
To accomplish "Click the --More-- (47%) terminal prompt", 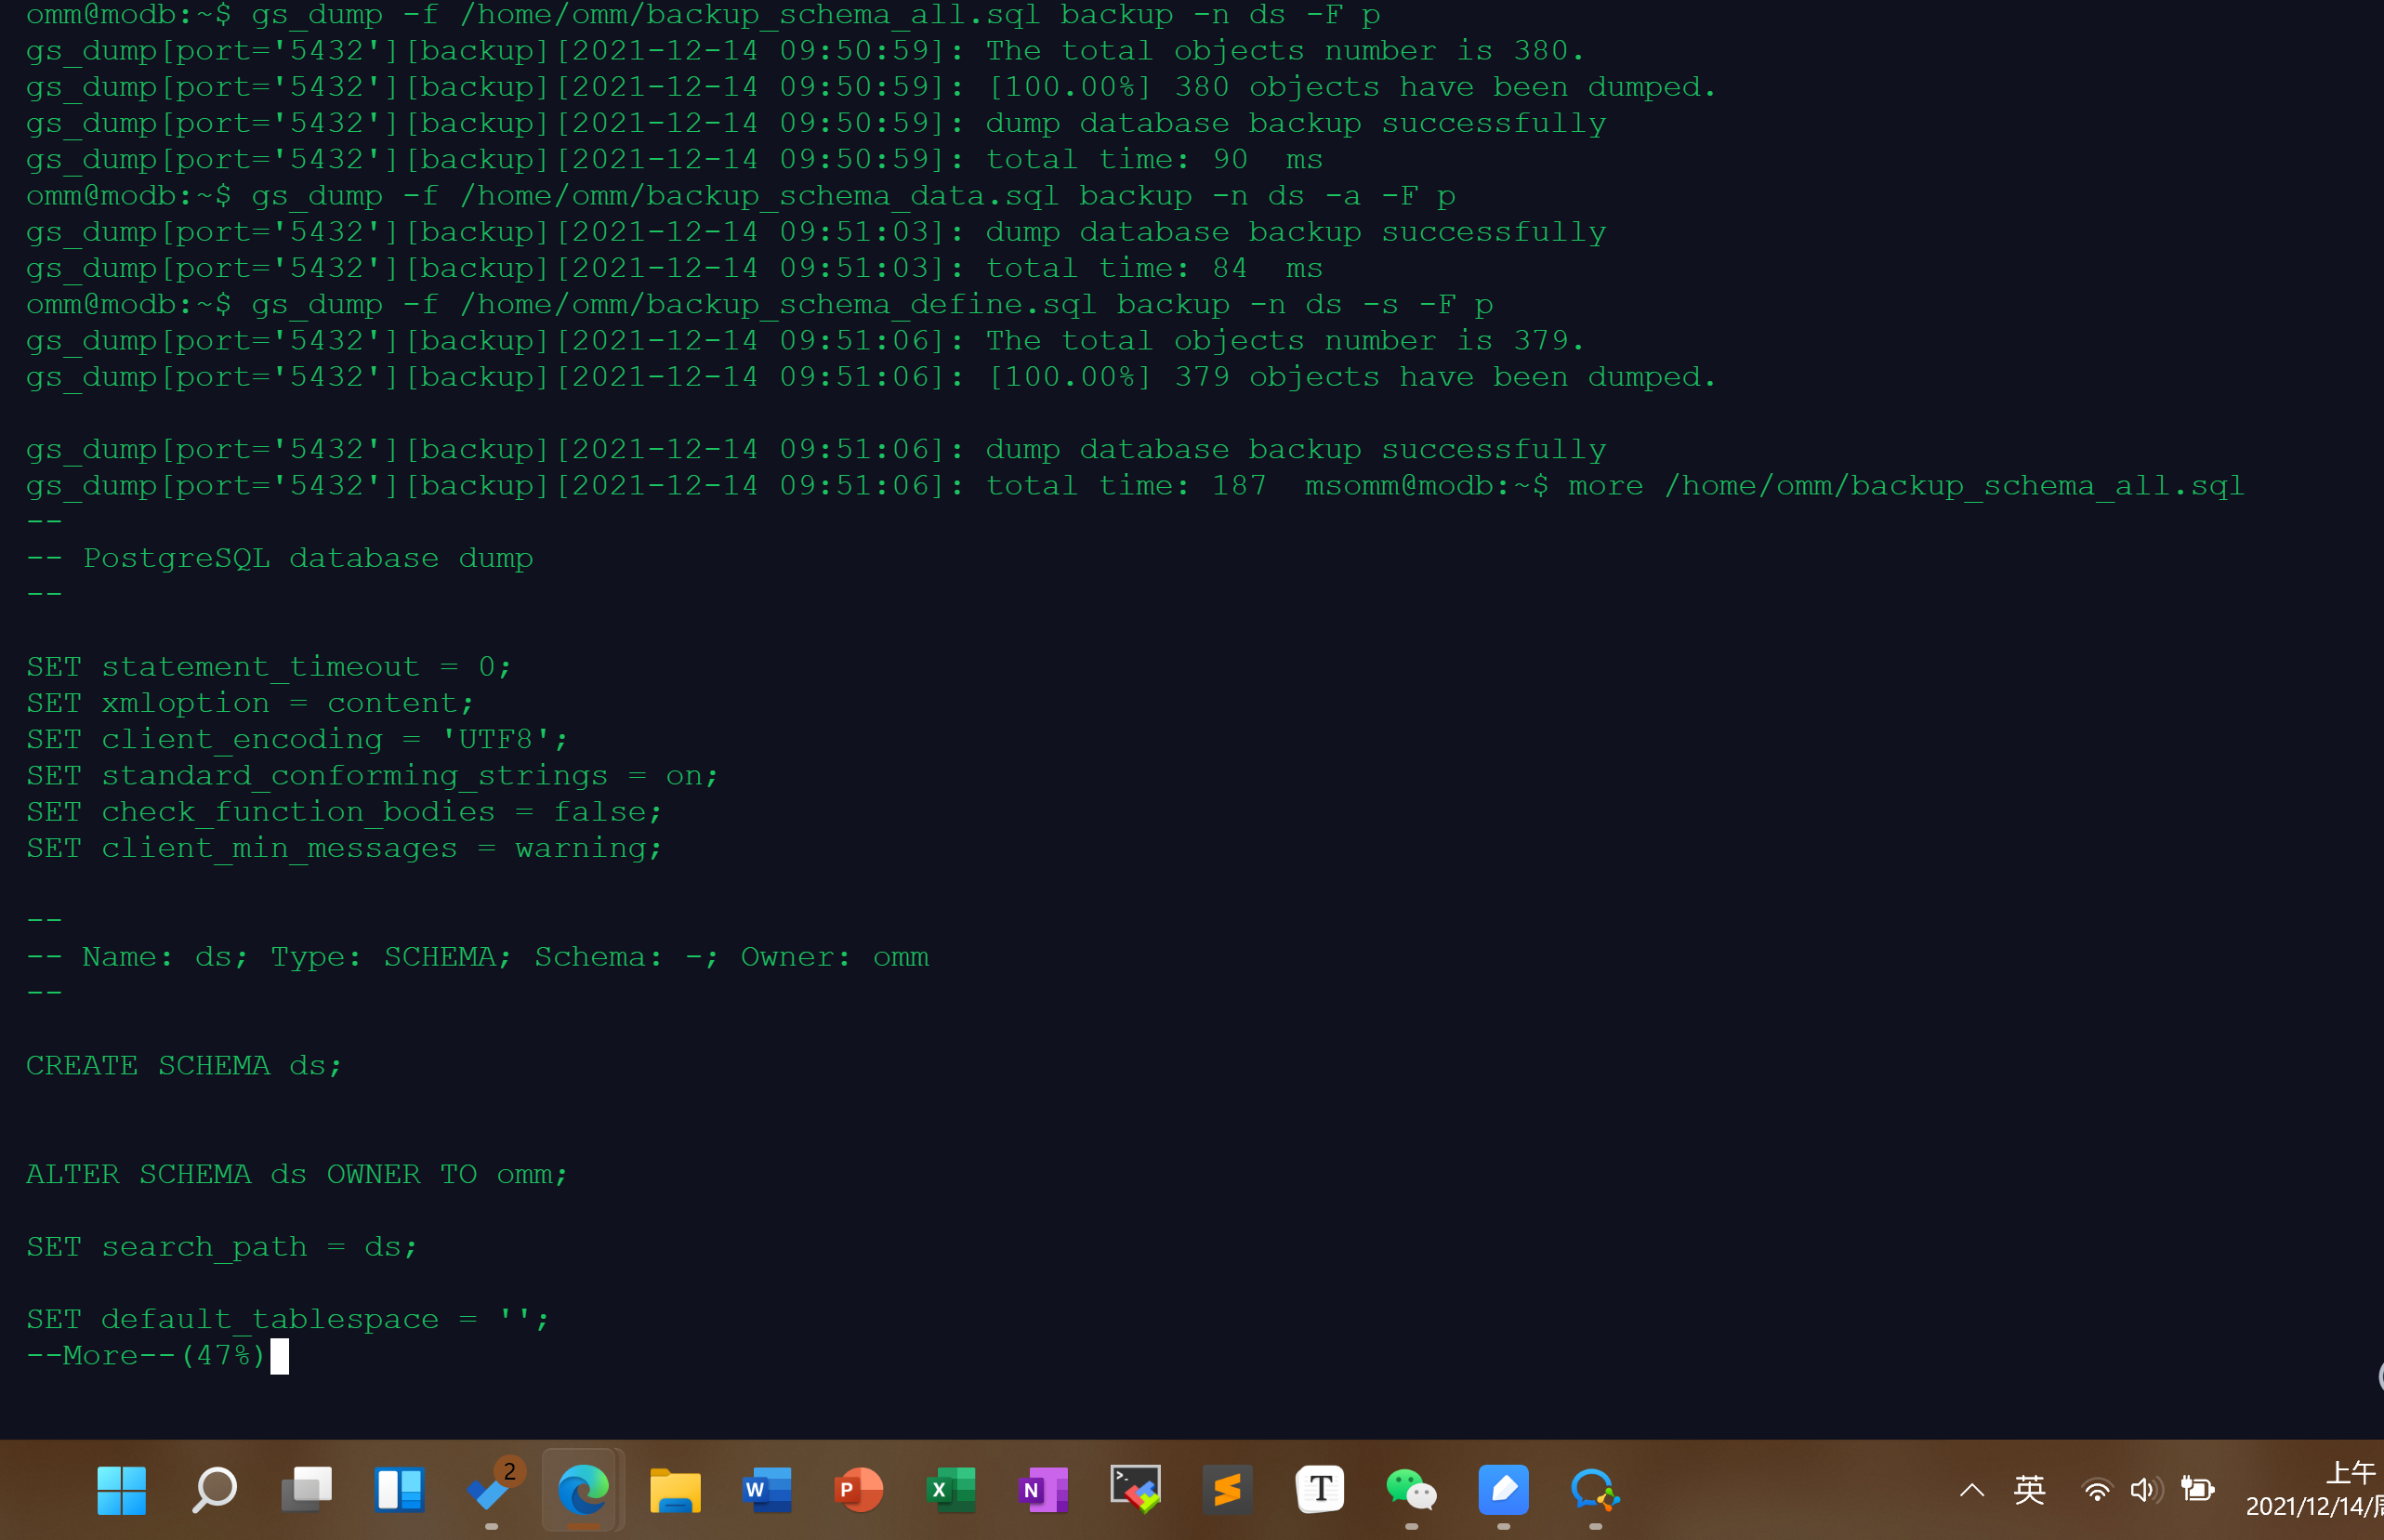I will point(146,1356).
